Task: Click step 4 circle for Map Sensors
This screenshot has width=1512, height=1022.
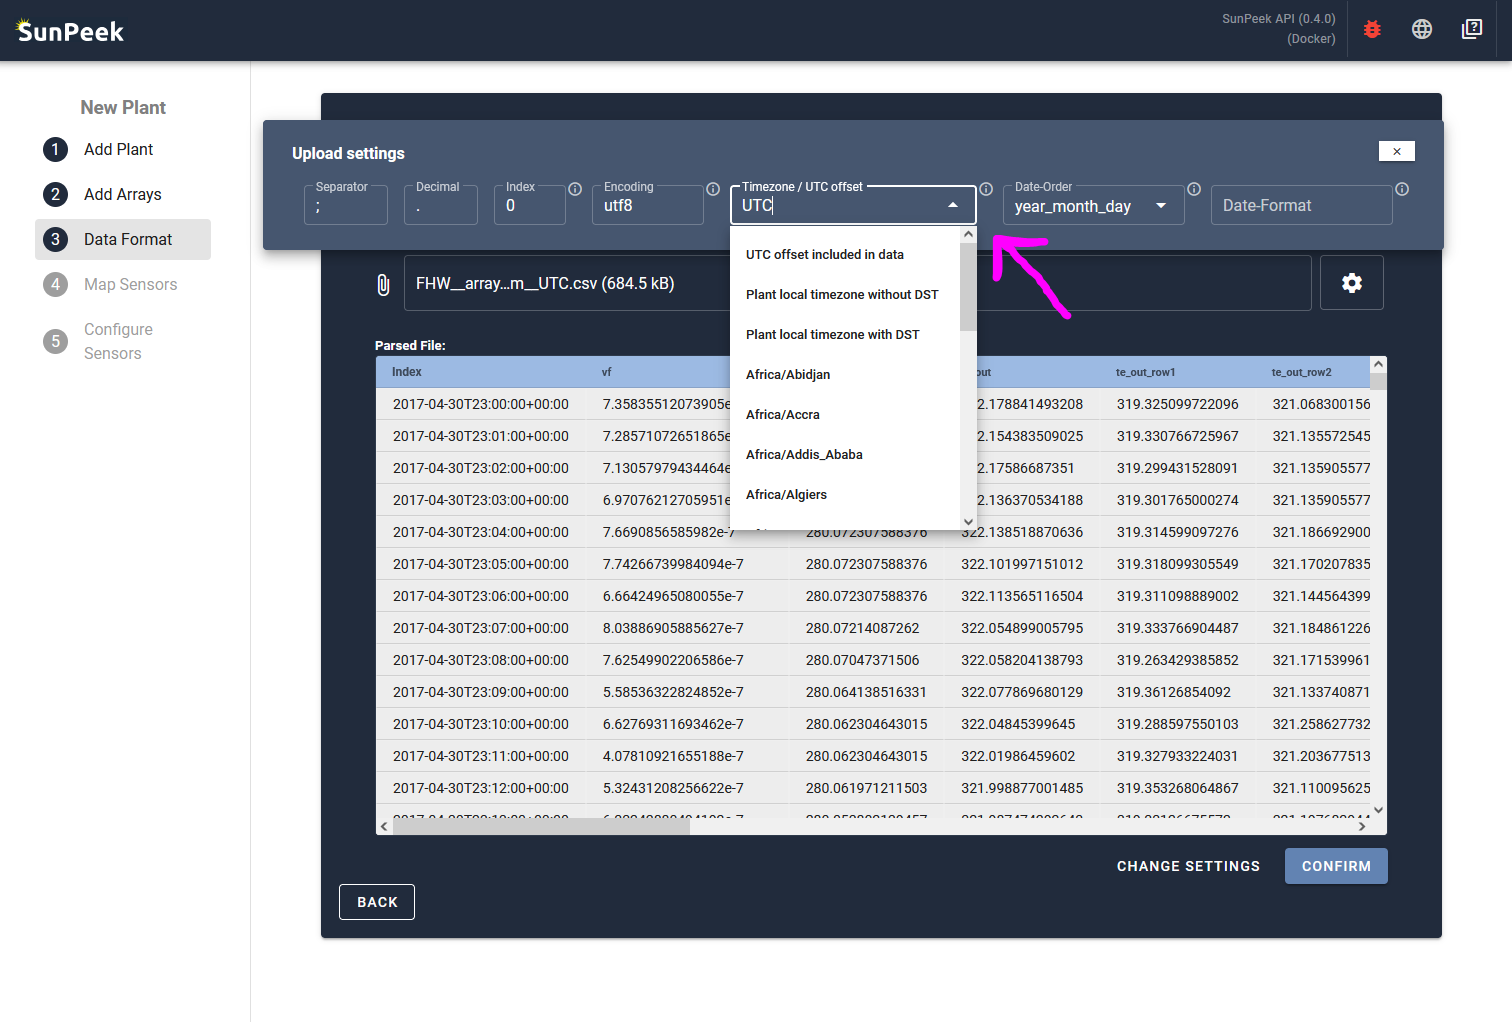Action: 55,284
